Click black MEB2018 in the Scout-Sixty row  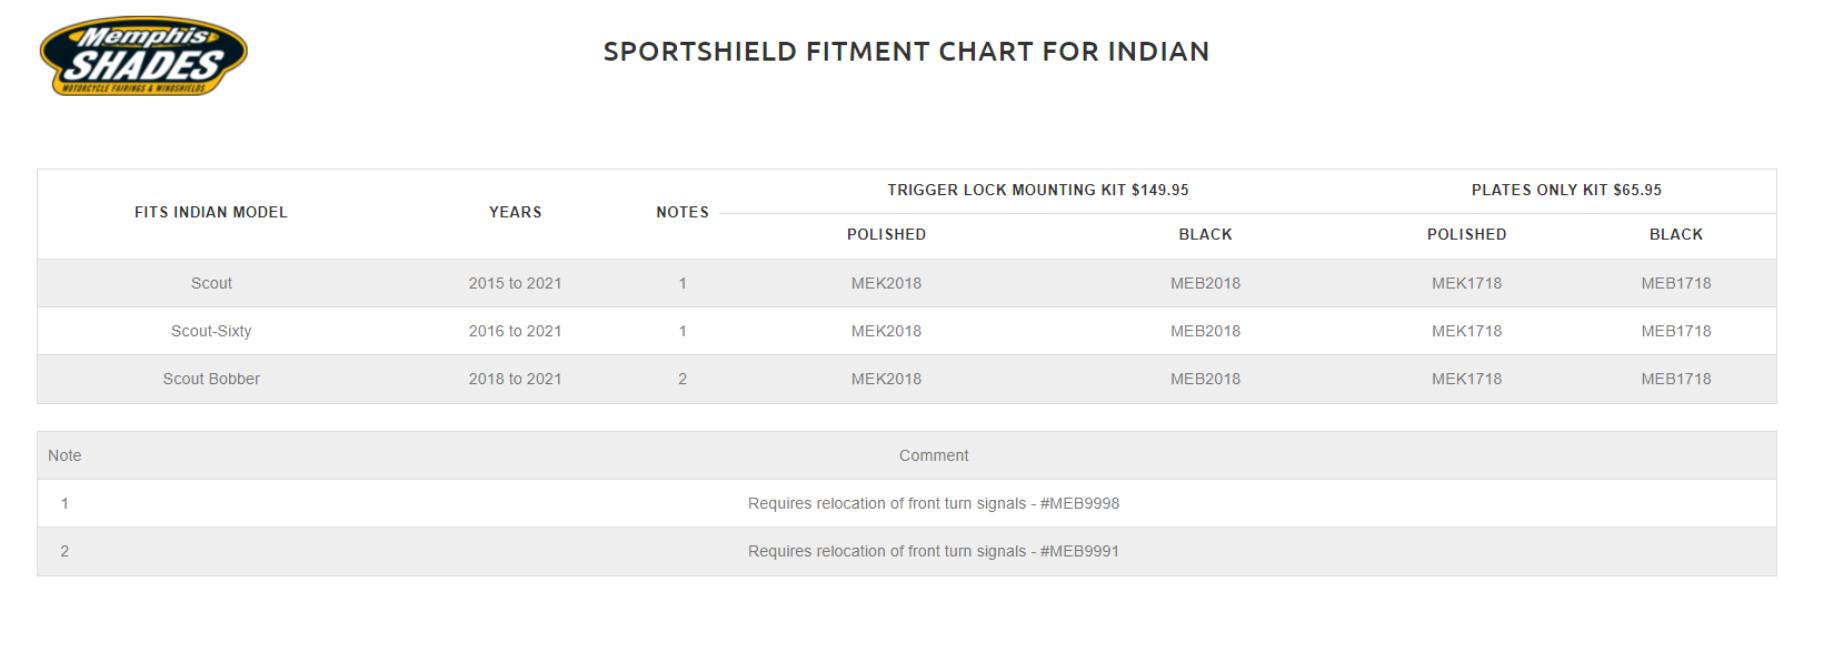pos(1205,331)
